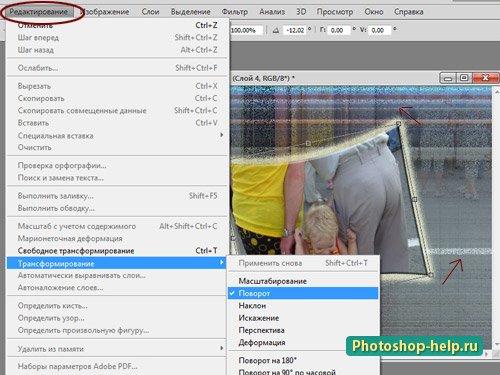Edit the horizontal skew field Г

[x=339, y=30]
